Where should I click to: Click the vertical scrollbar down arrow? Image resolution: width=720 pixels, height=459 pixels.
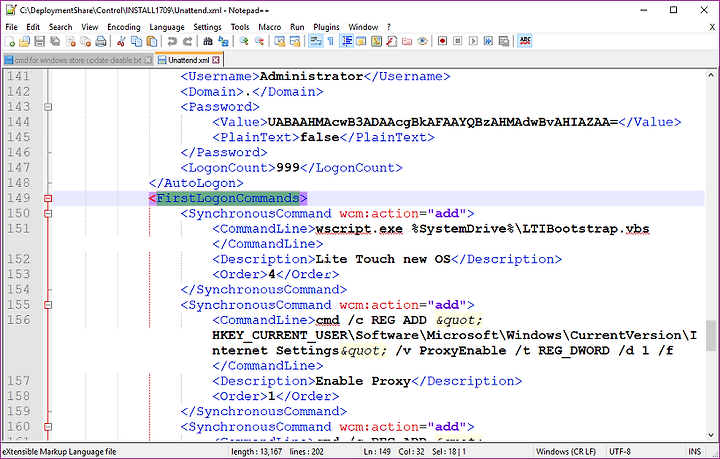711,434
